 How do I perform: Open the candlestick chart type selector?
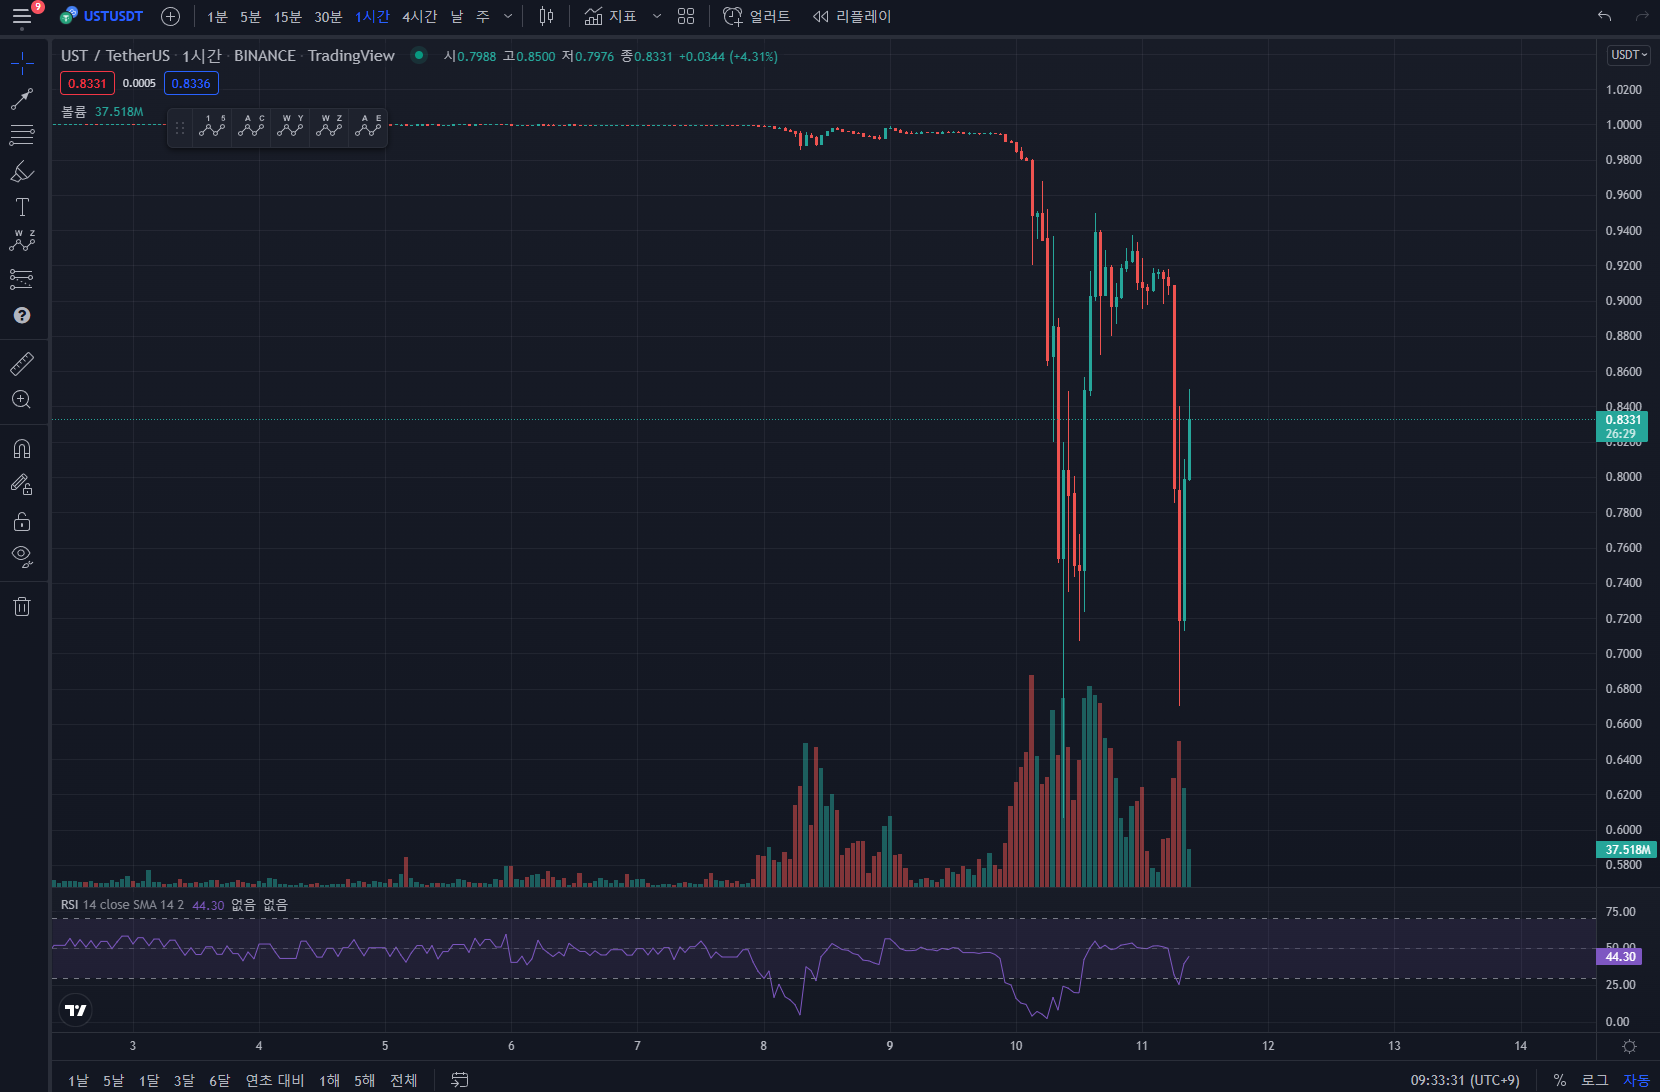[546, 16]
